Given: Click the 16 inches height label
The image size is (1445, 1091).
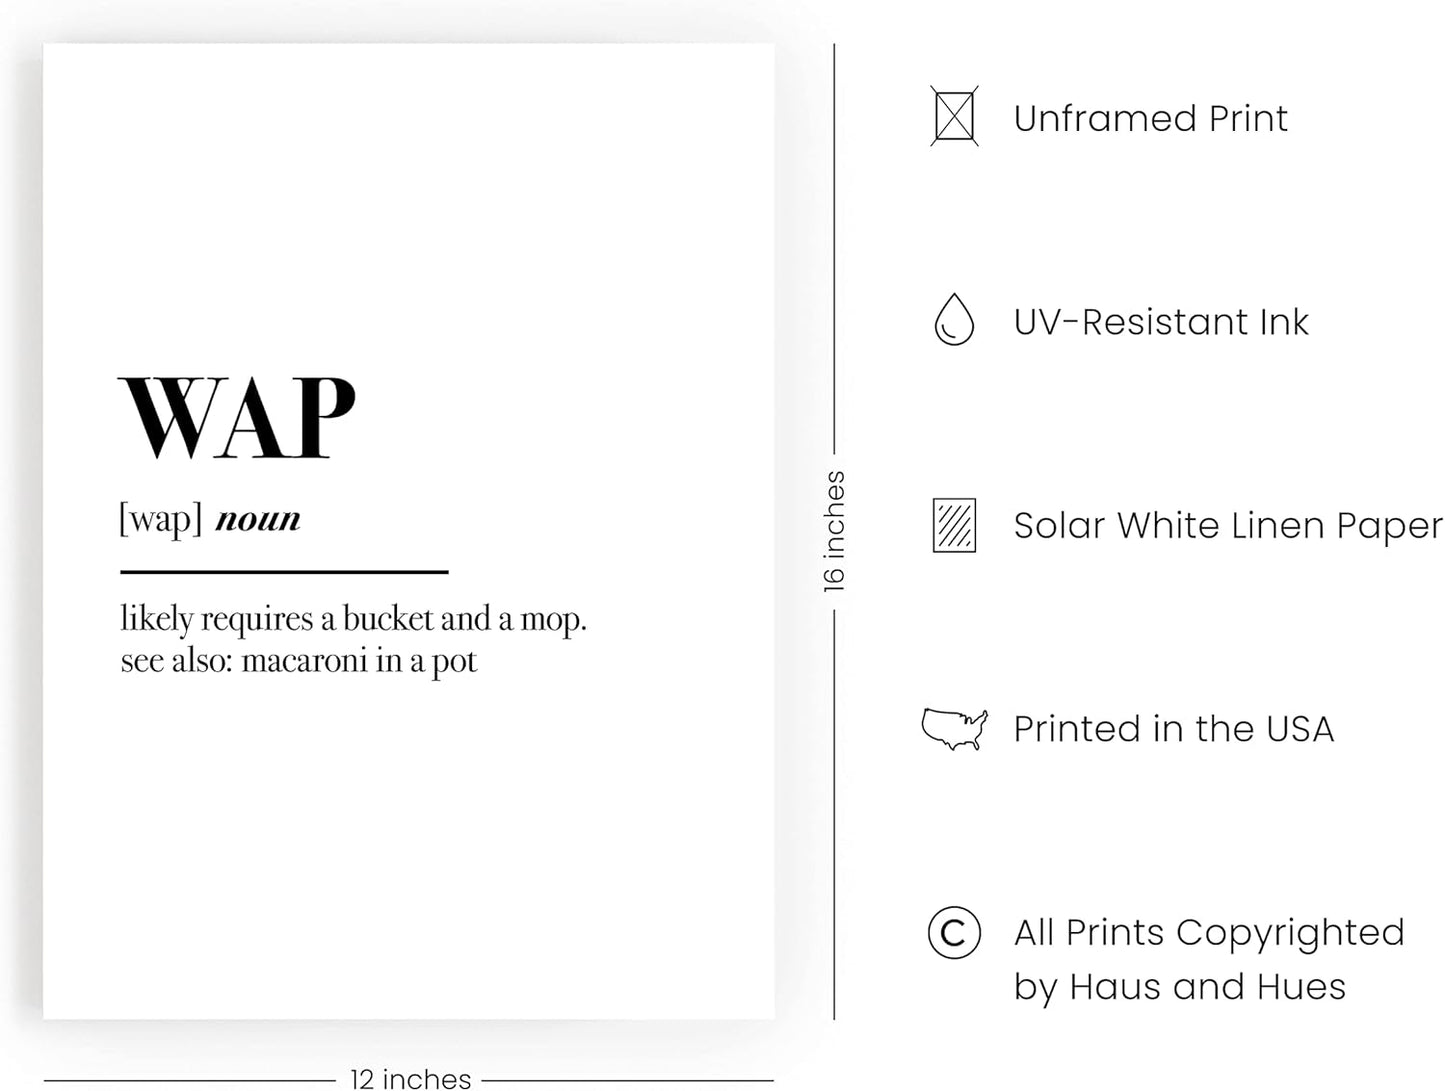Looking at the screenshot, I should (x=834, y=531).
